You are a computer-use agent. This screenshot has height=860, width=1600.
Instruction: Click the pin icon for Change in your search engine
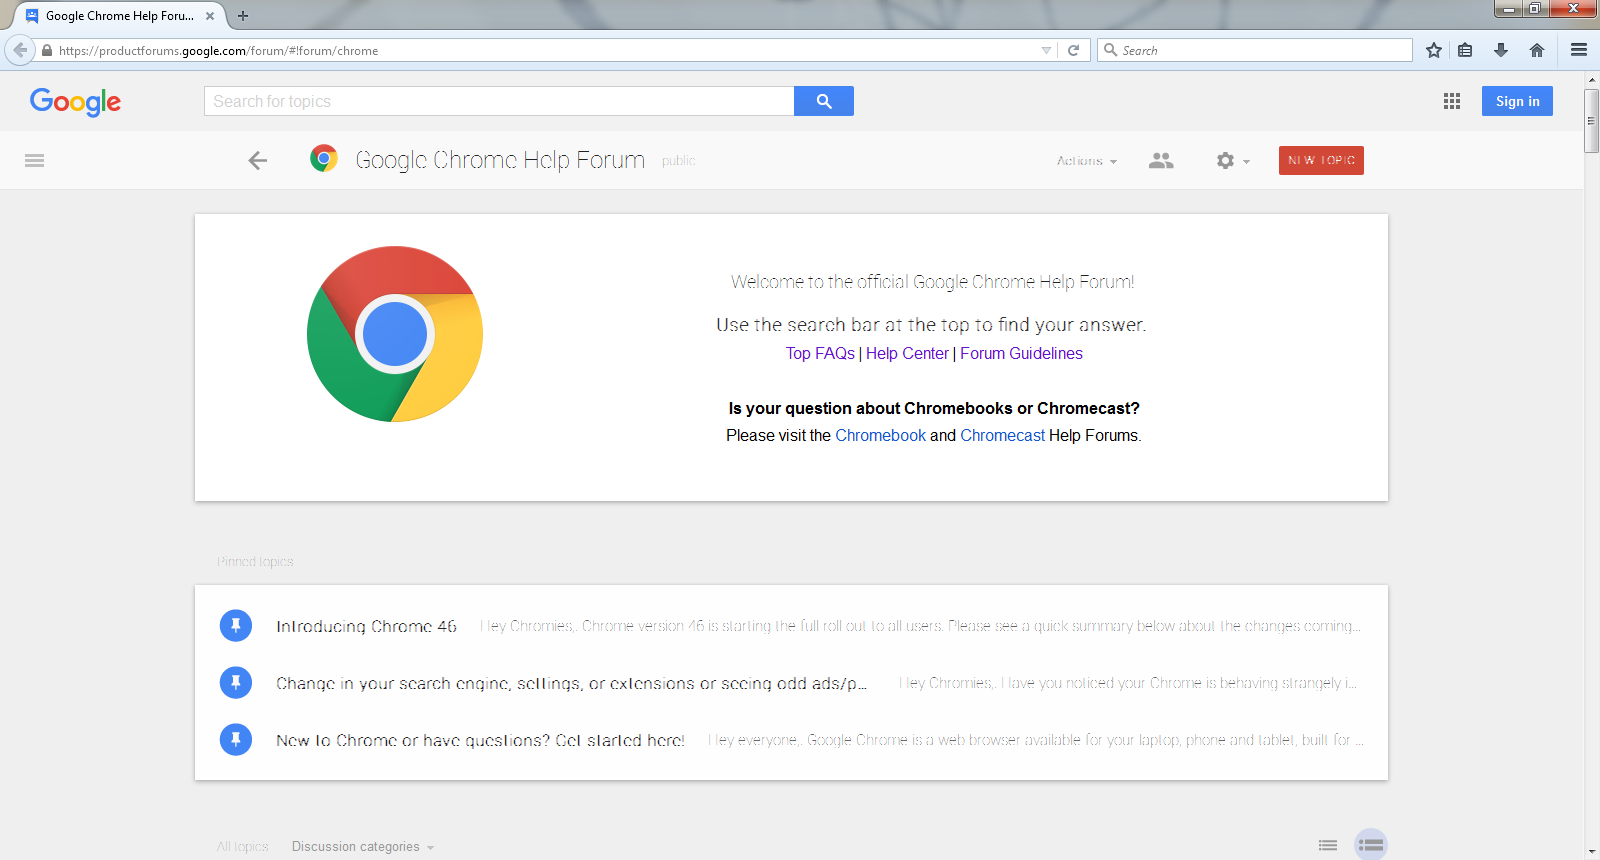[236, 683]
